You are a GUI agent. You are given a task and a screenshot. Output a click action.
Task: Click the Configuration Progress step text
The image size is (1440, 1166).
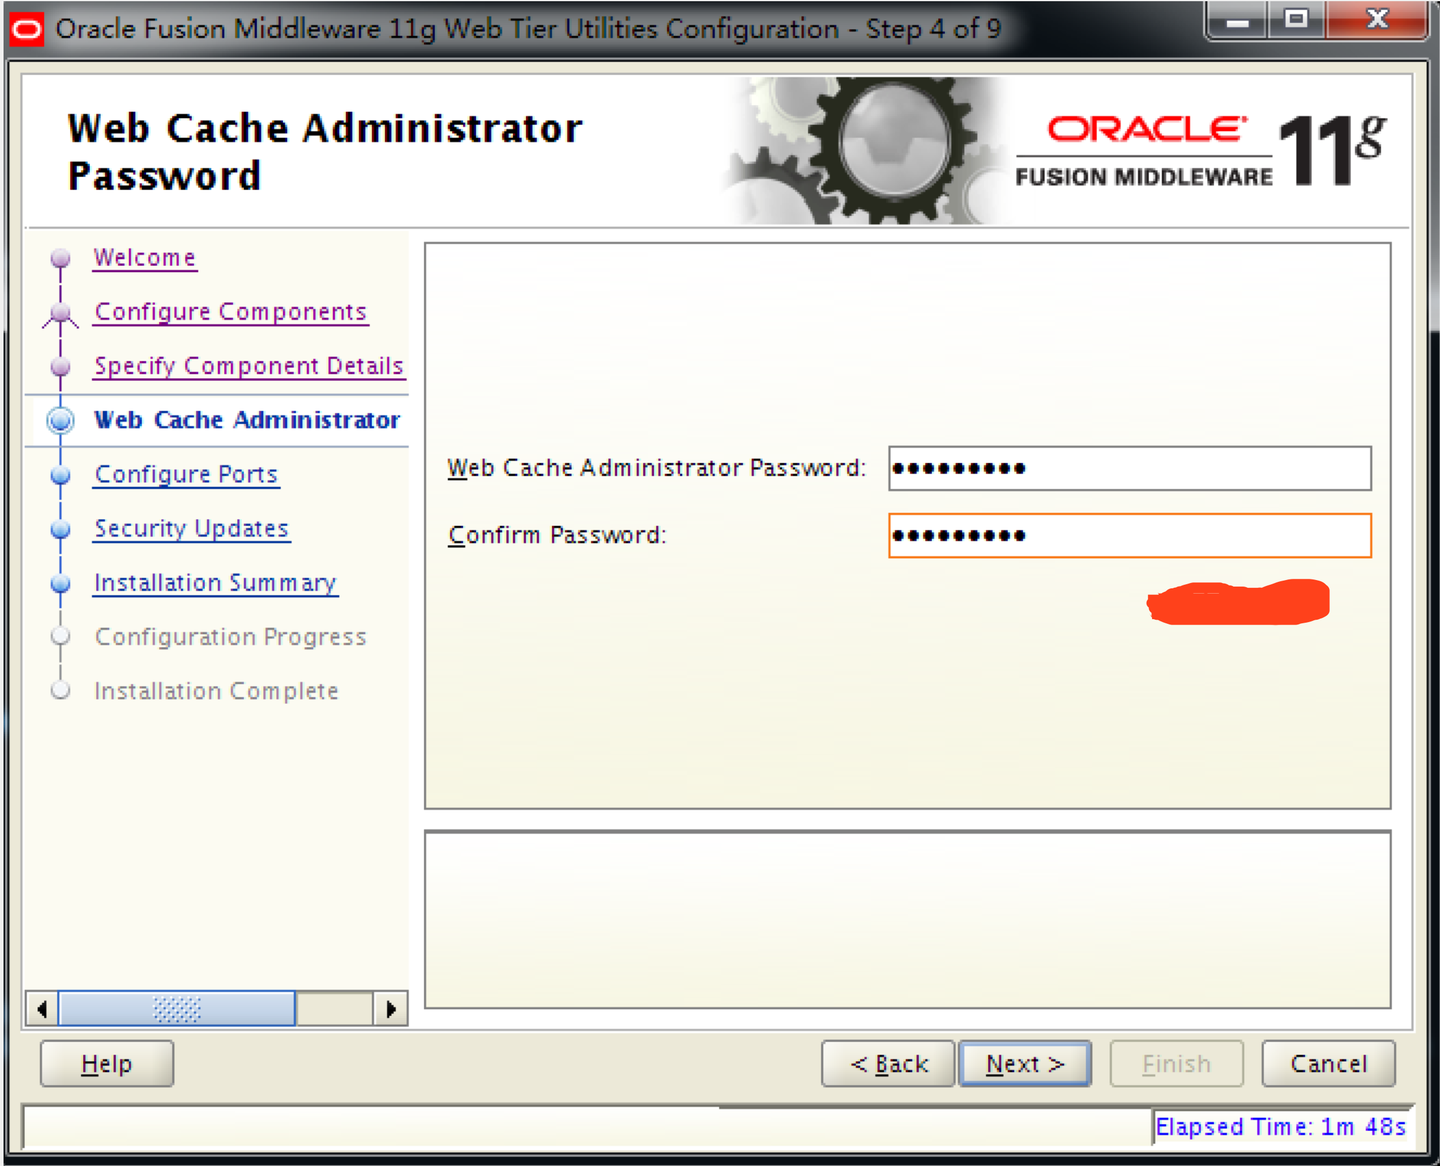point(231,637)
